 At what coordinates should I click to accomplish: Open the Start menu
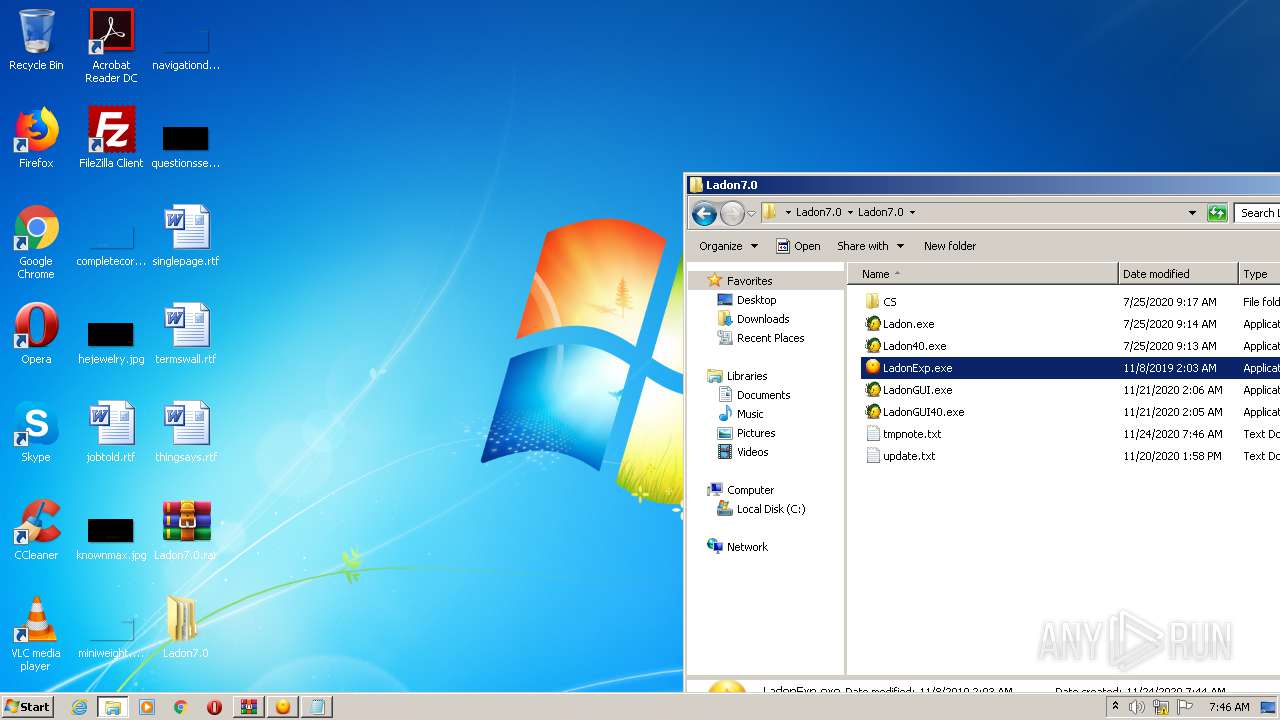pyautogui.click(x=27, y=707)
